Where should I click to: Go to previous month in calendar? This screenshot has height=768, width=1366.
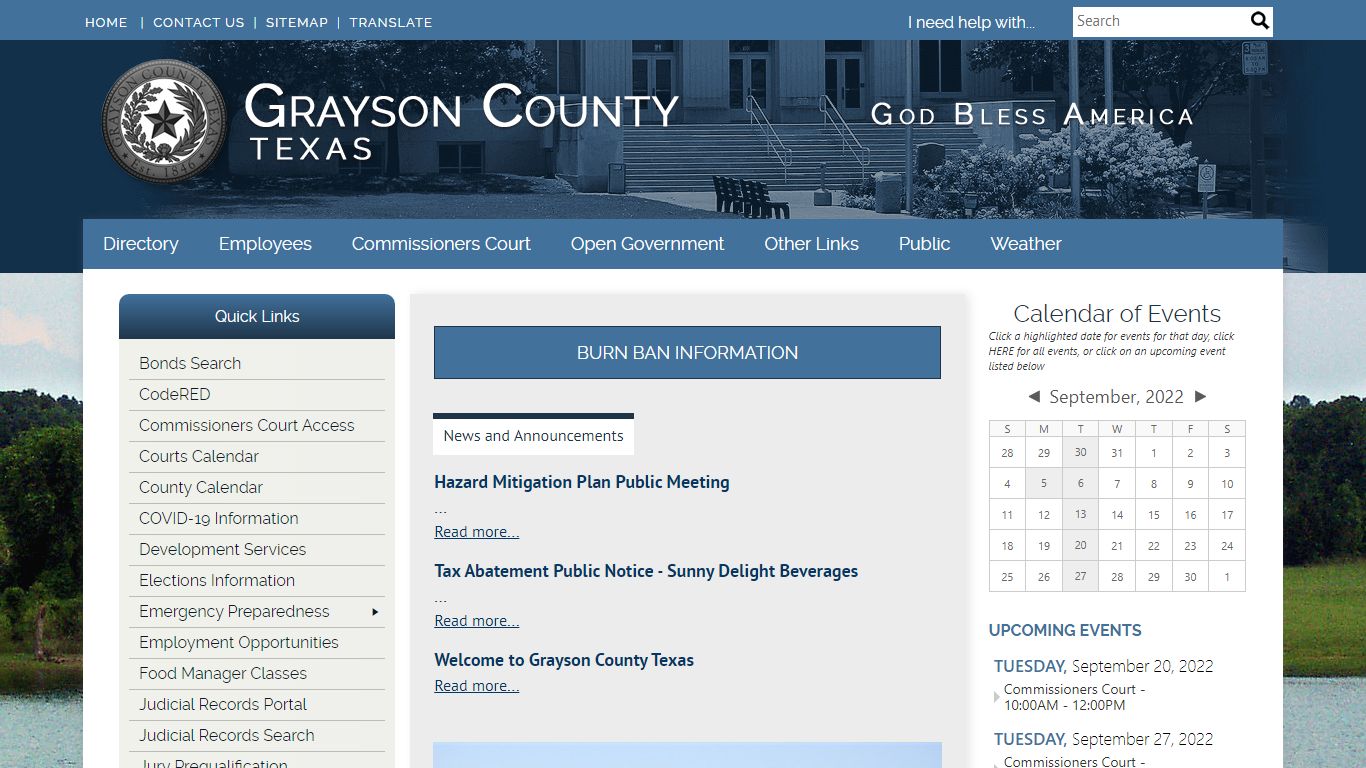[x=1034, y=397]
